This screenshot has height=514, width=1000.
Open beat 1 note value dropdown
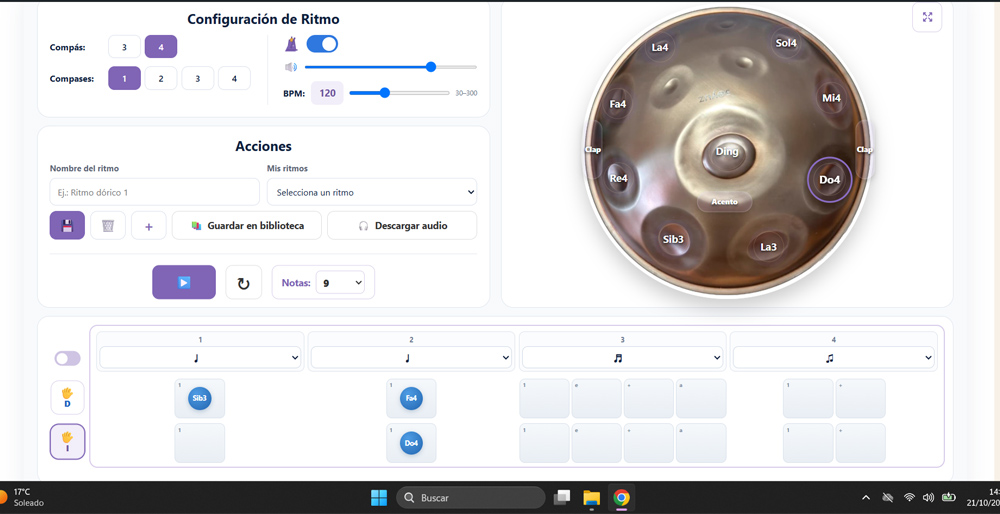click(x=200, y=358)
